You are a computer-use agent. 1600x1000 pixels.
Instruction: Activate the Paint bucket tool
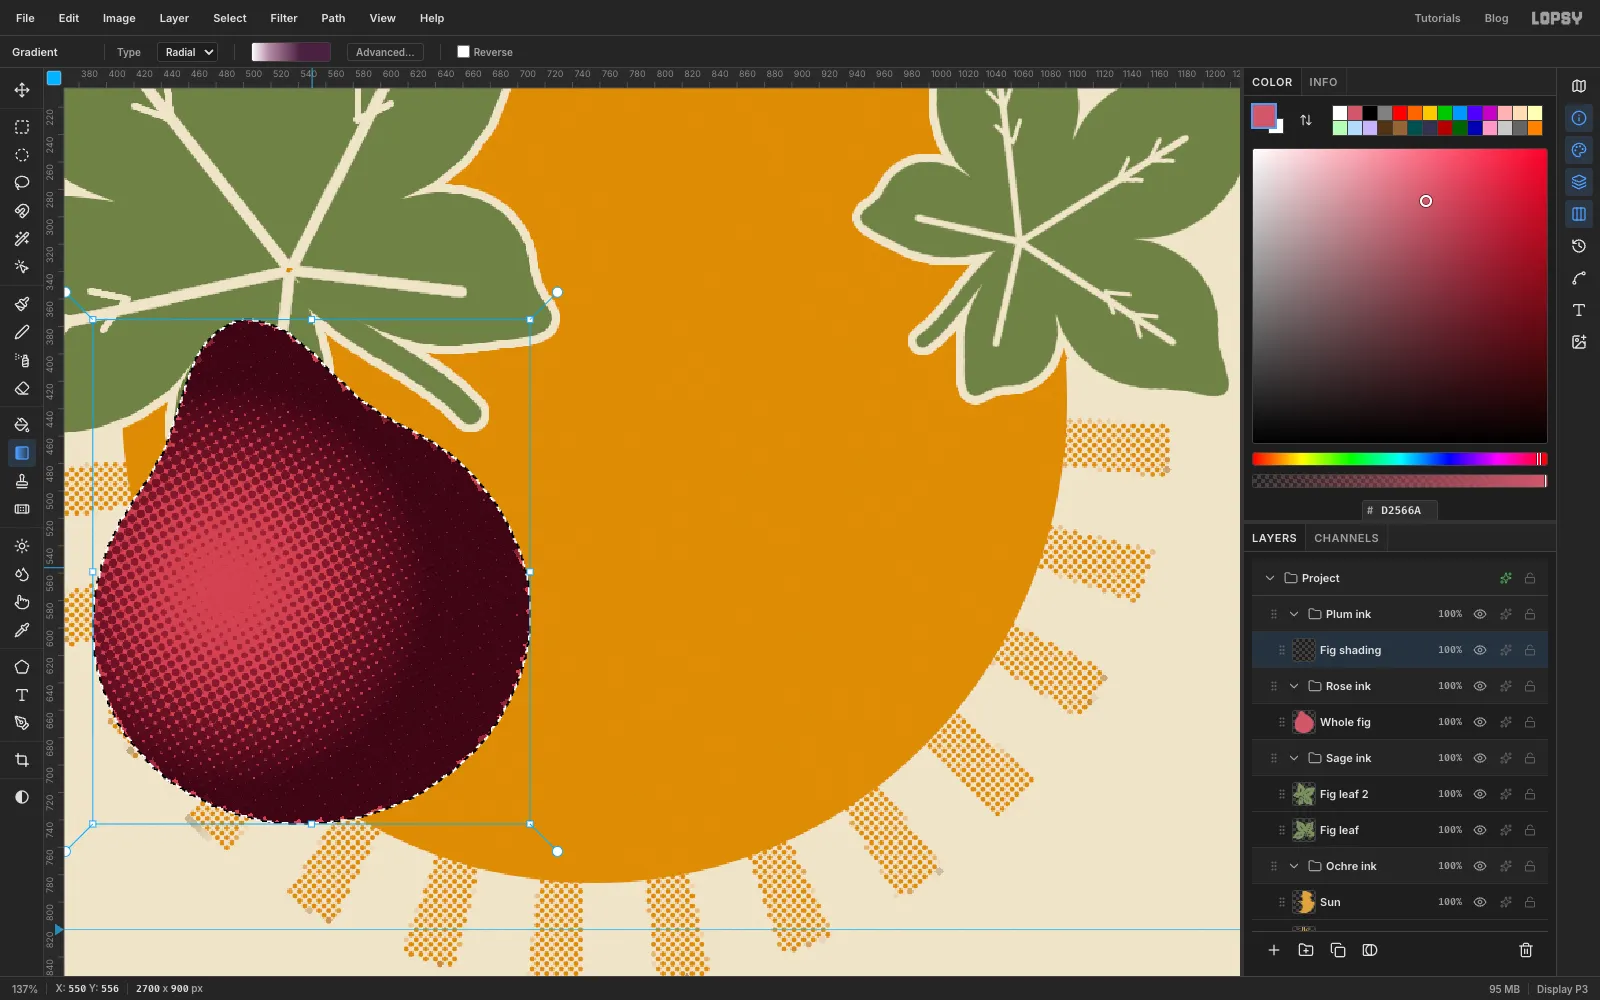pyautogui.click(x=22, y=425)
